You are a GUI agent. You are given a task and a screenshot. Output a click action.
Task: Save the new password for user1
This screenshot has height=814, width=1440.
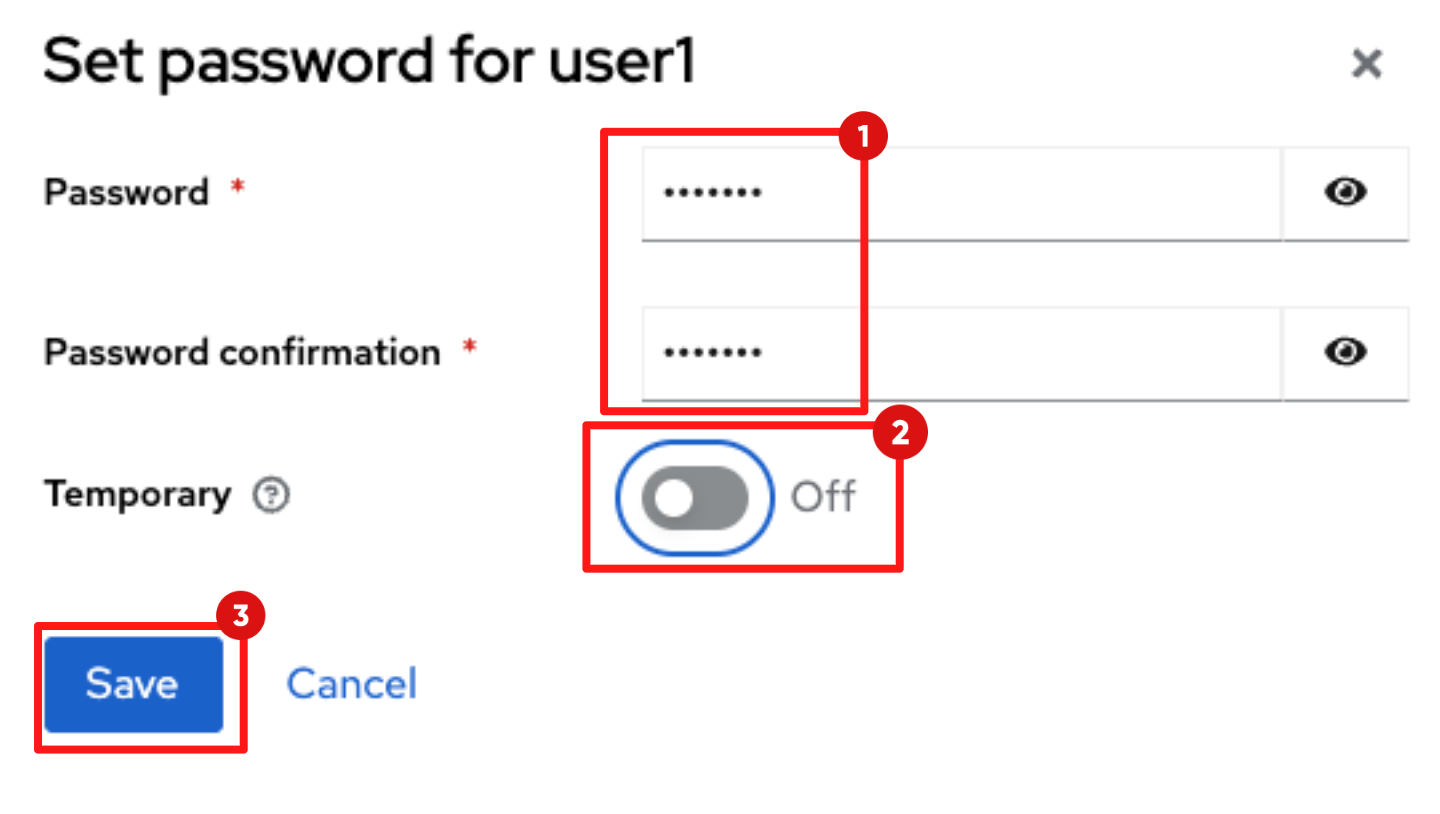tap(133, 684)
